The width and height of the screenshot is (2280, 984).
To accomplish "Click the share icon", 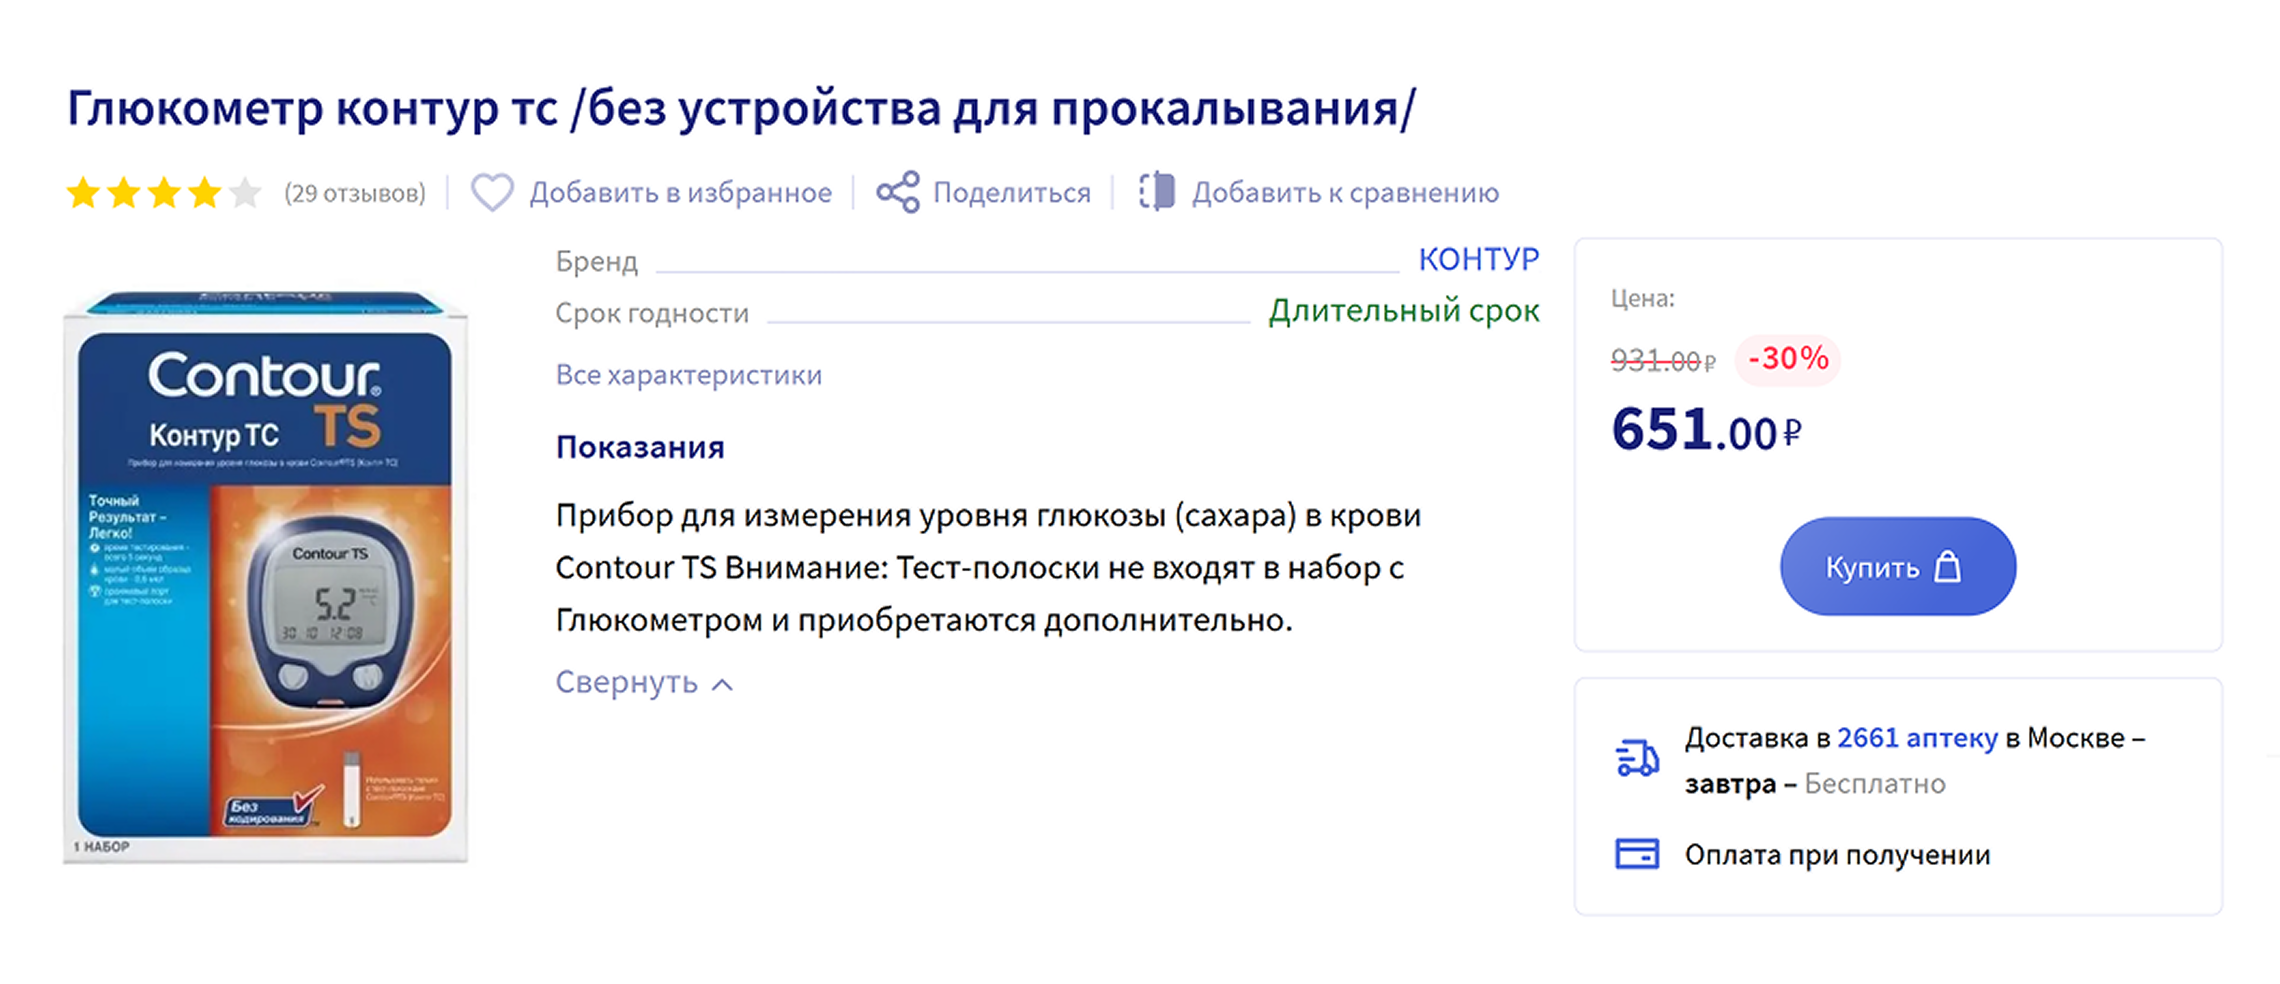I will [x=898, y=192].
